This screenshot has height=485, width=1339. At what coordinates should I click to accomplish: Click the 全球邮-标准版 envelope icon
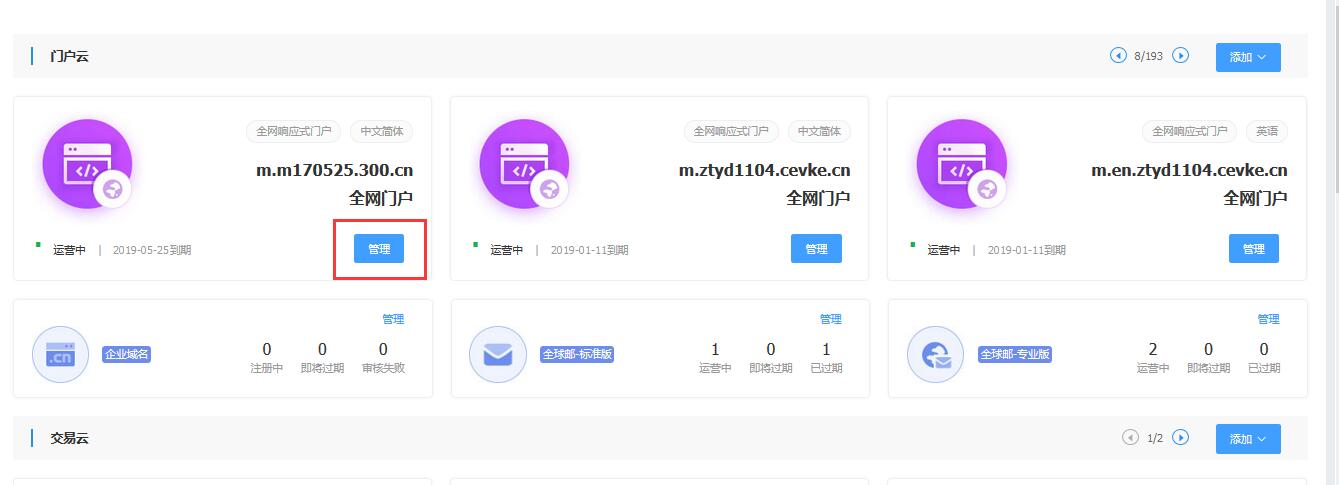(x=498, y=354)
